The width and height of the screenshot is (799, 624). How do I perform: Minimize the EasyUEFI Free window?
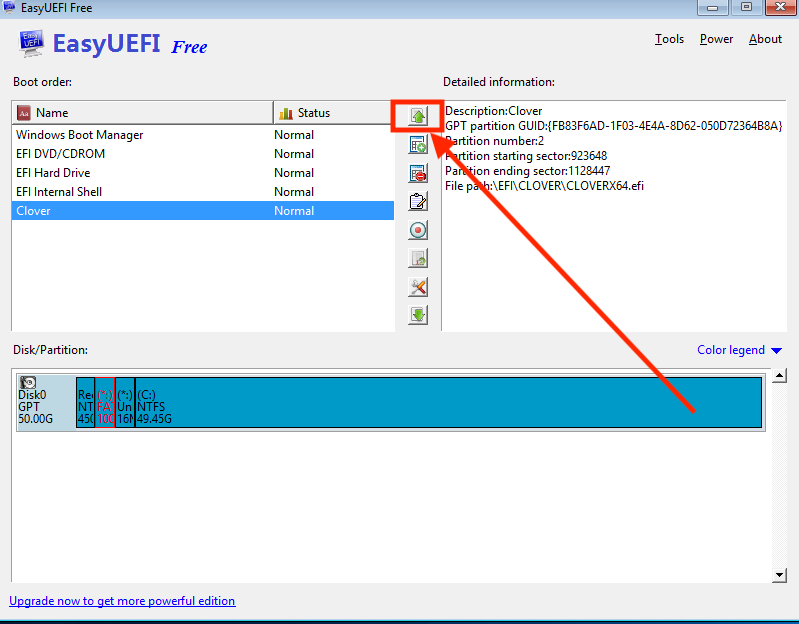point(712,7)
